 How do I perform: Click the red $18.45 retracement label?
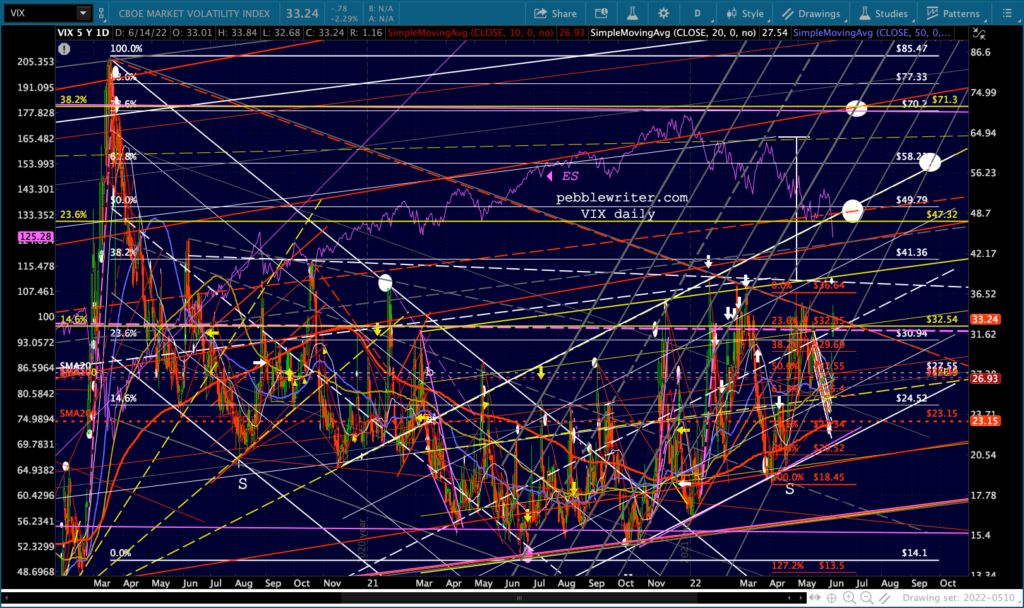tap(829, 477)
